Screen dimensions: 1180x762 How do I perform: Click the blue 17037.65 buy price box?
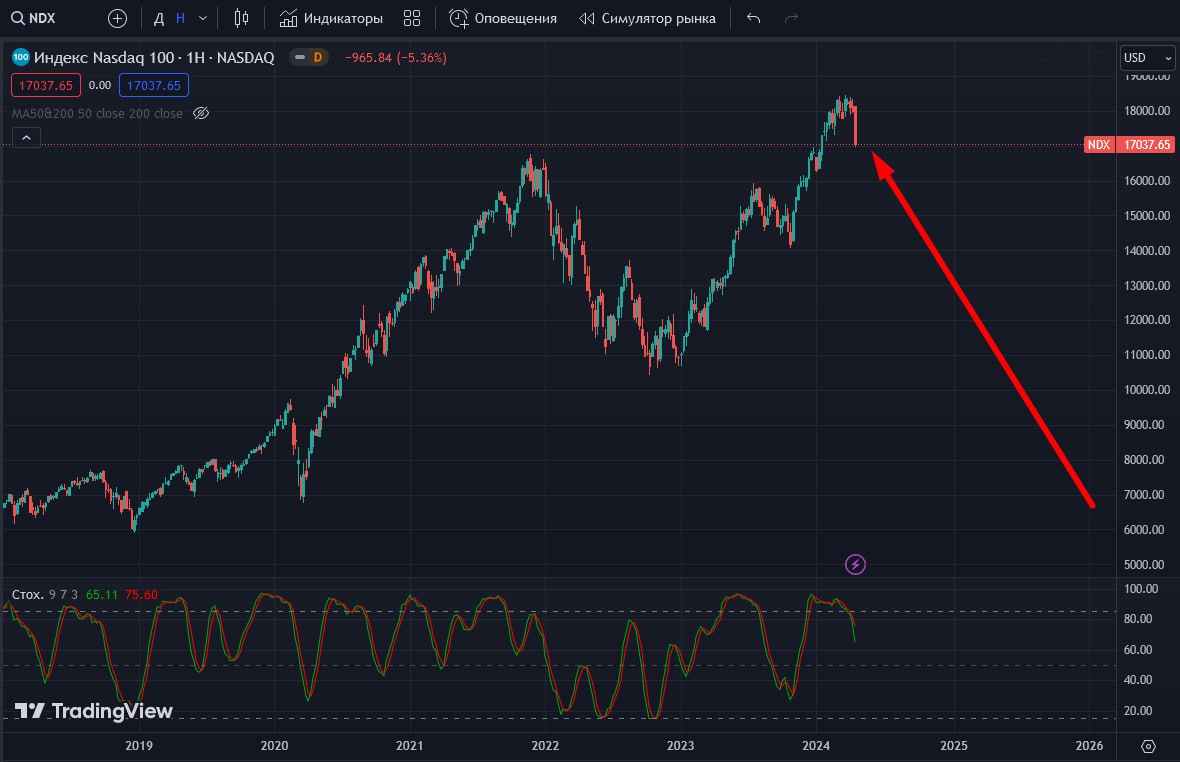point(154,85)
